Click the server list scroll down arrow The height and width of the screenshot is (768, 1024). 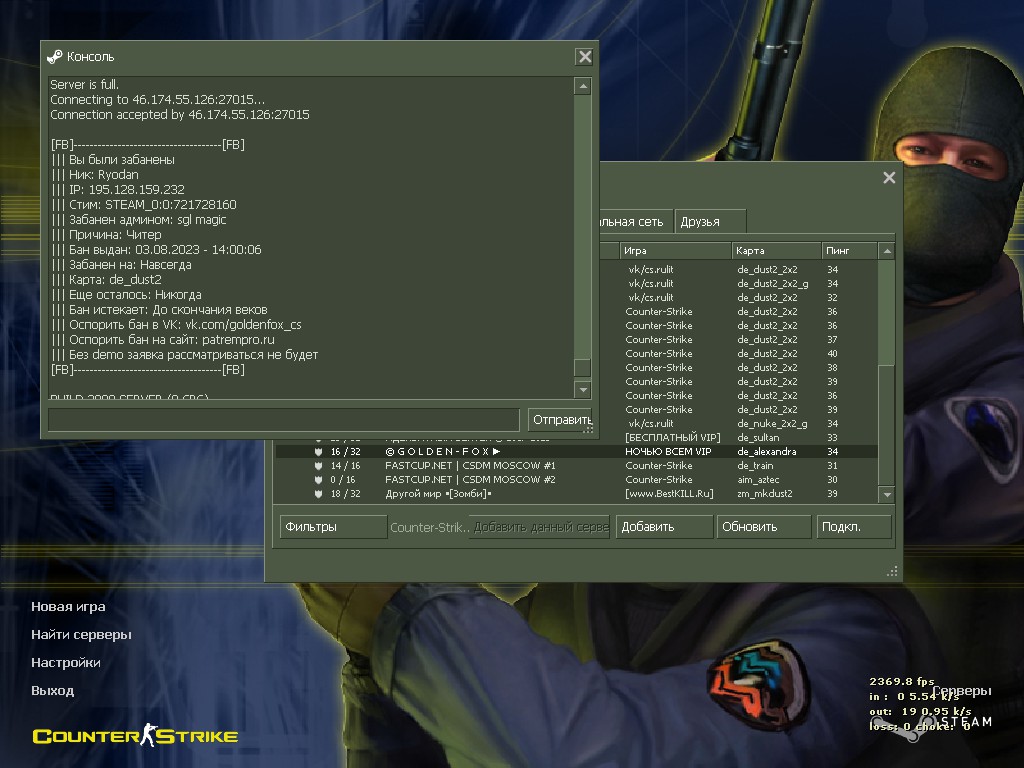(886, 494)
